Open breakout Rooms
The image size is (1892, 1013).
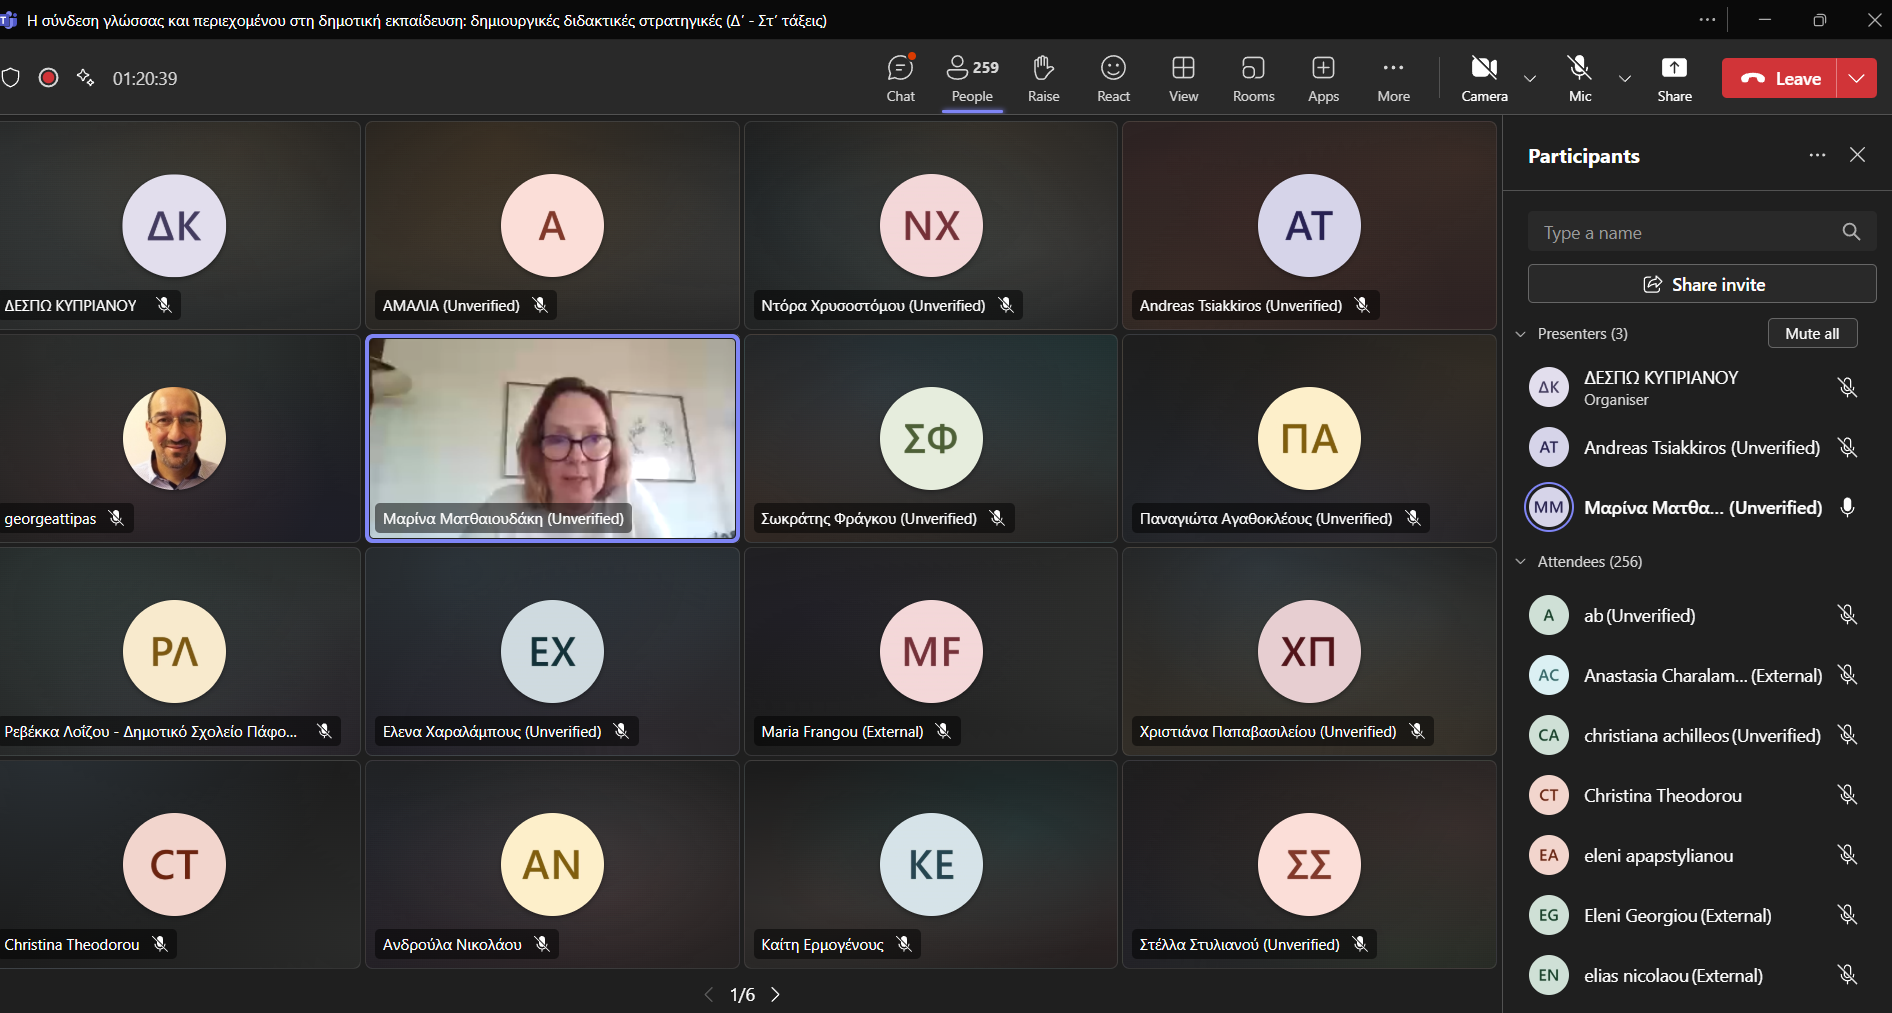pyautogui.click(x=1253, y=78)
